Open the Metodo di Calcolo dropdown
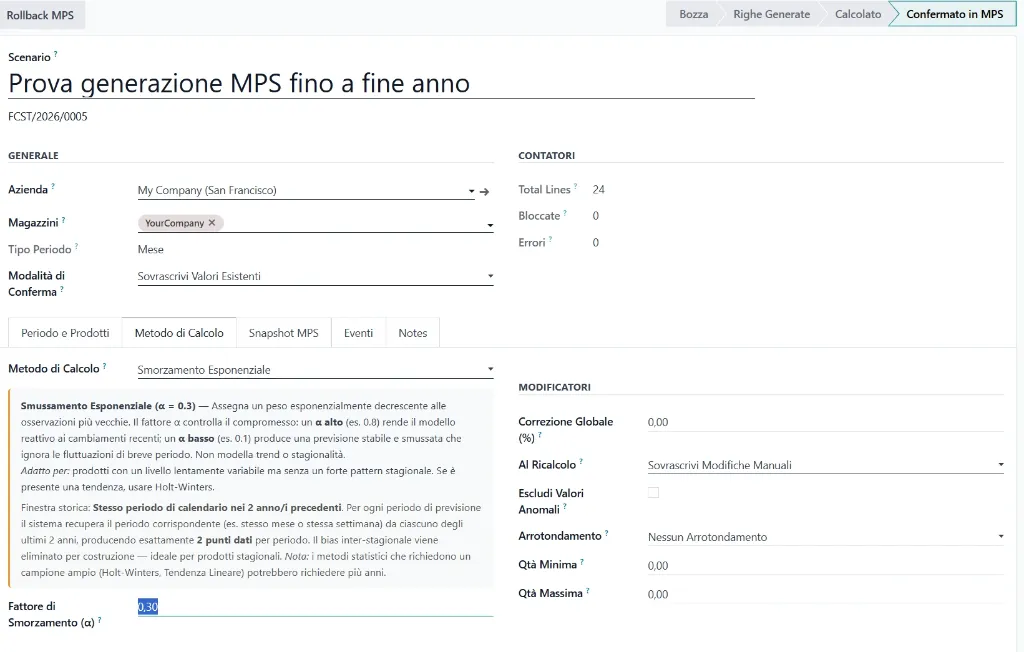 (x=490, y=369)
